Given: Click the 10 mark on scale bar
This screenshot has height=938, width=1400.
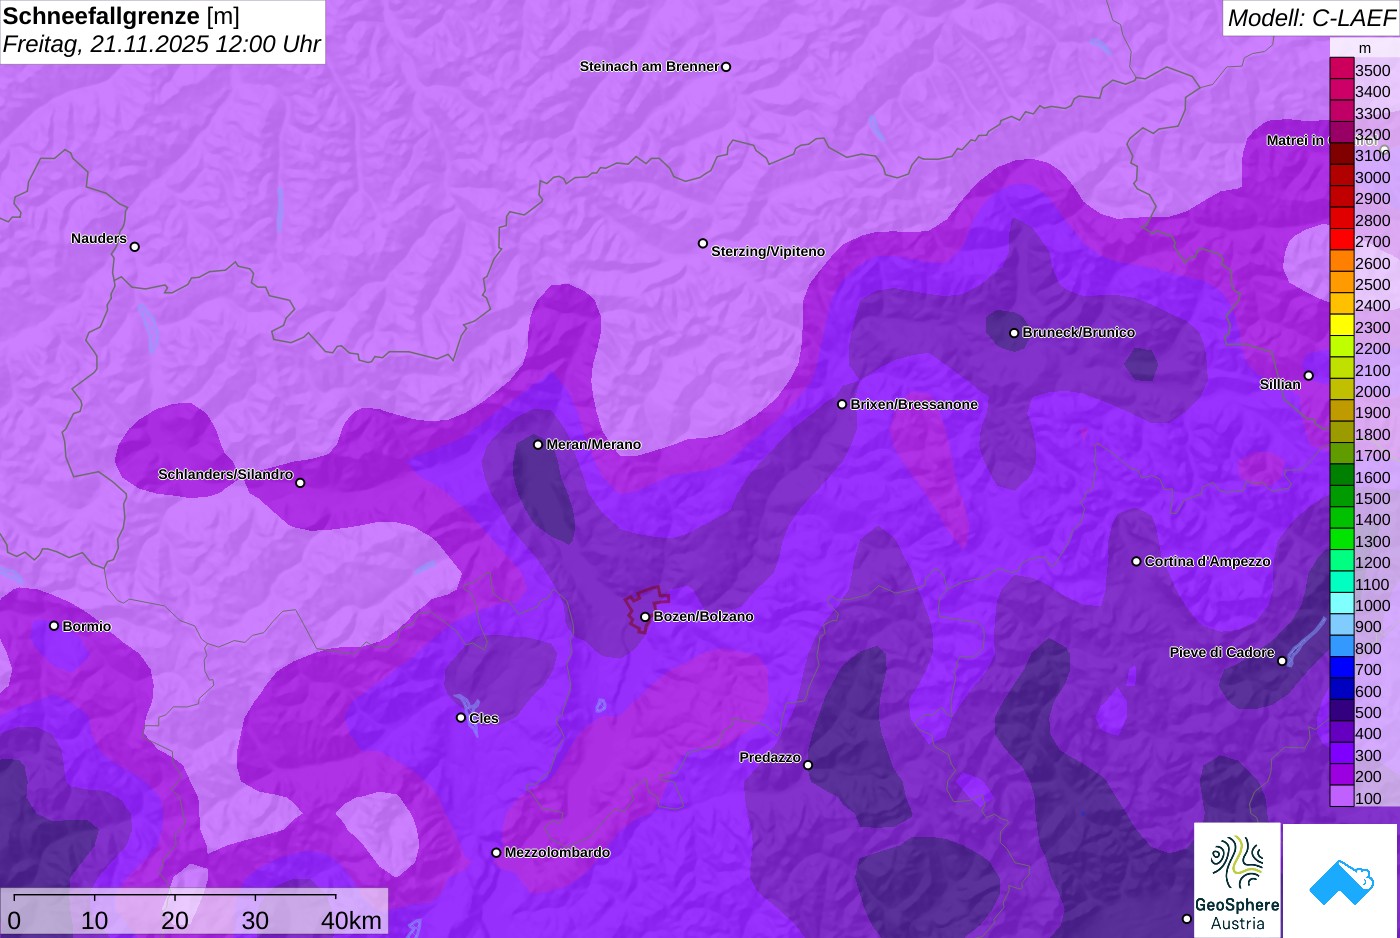Looking at the screenshot, I should 95,920.
